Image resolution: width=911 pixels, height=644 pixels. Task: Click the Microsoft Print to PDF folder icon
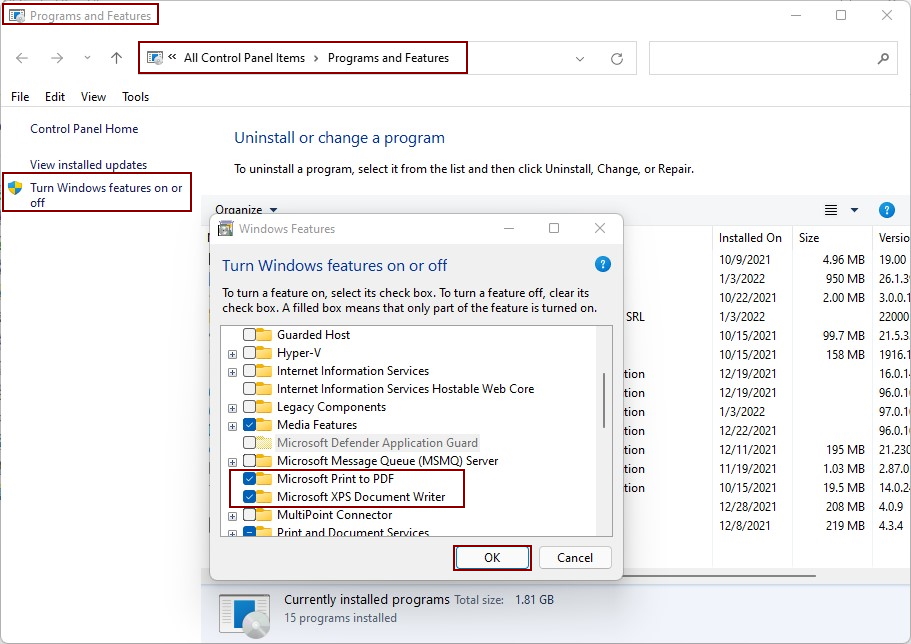coord(264,479)
